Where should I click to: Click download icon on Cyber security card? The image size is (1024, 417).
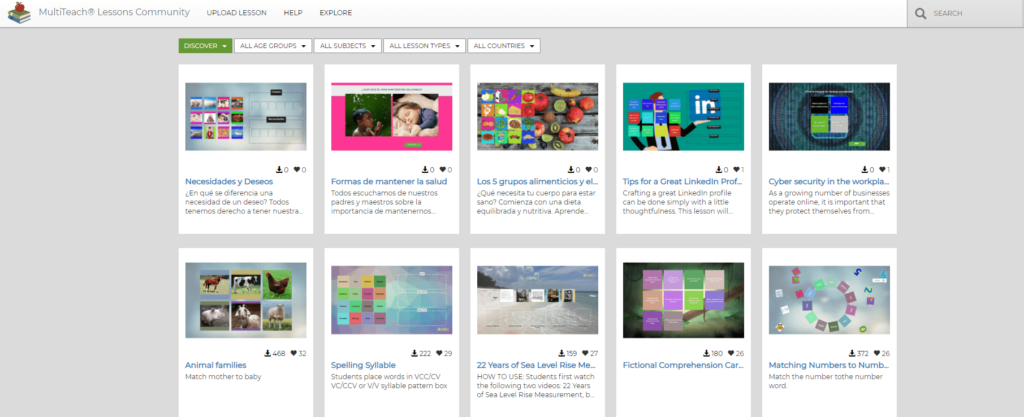[864, 170]
